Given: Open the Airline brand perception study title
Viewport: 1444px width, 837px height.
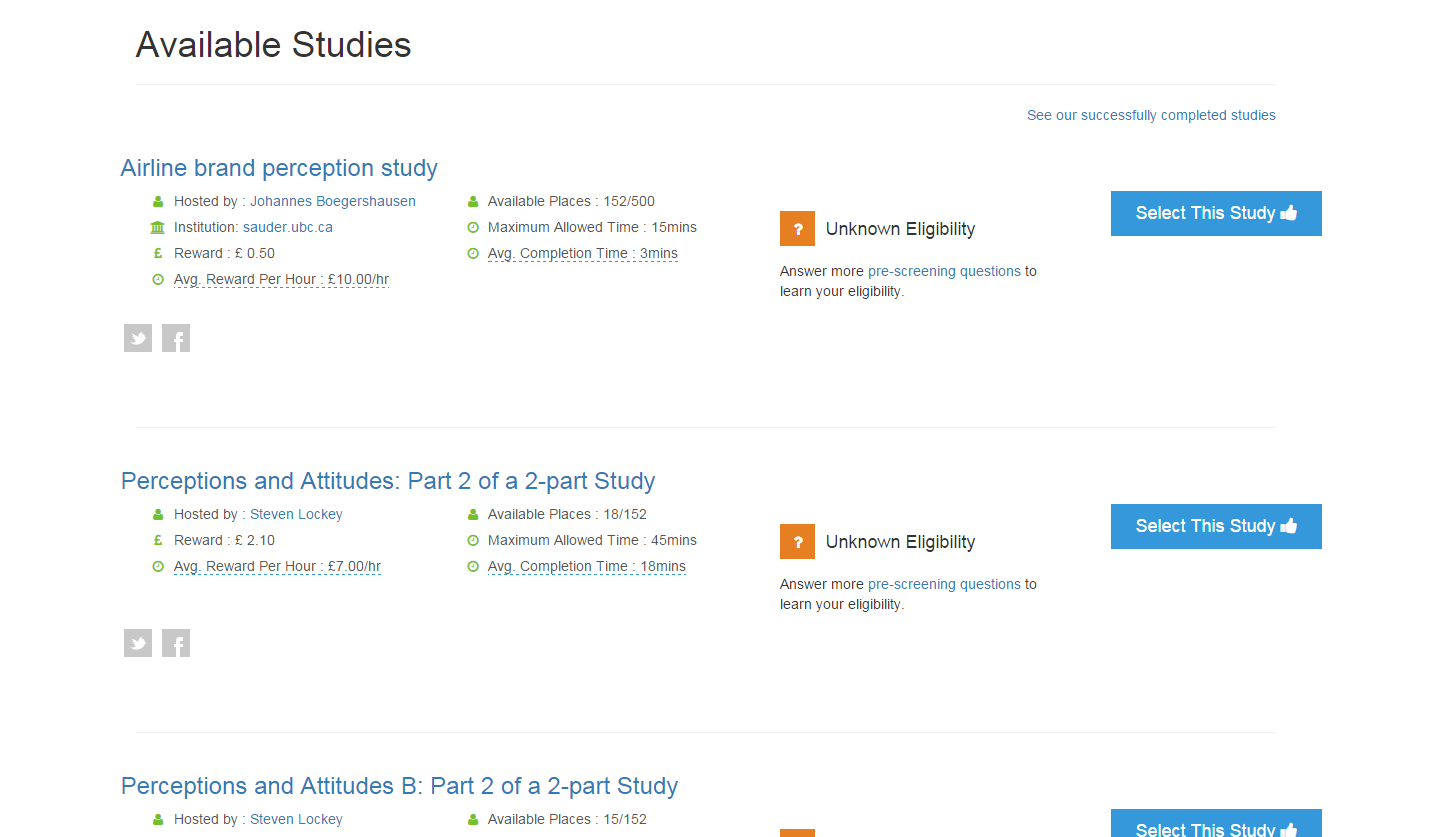Looking at the screenshot, I should 279,168.
